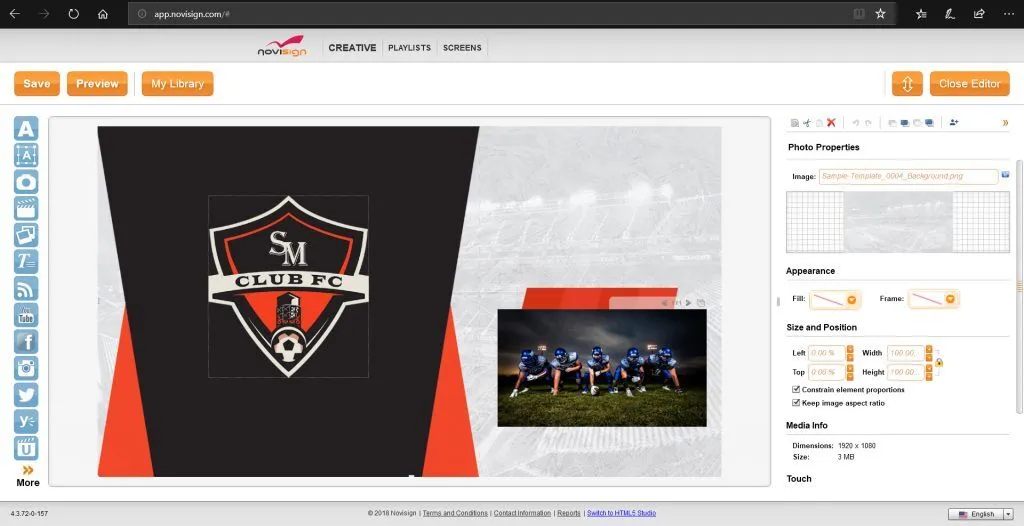Viewport: 1024px width, 526px height.
Task: Insert an RSS feed widget
Action: [x=26, y=288]
